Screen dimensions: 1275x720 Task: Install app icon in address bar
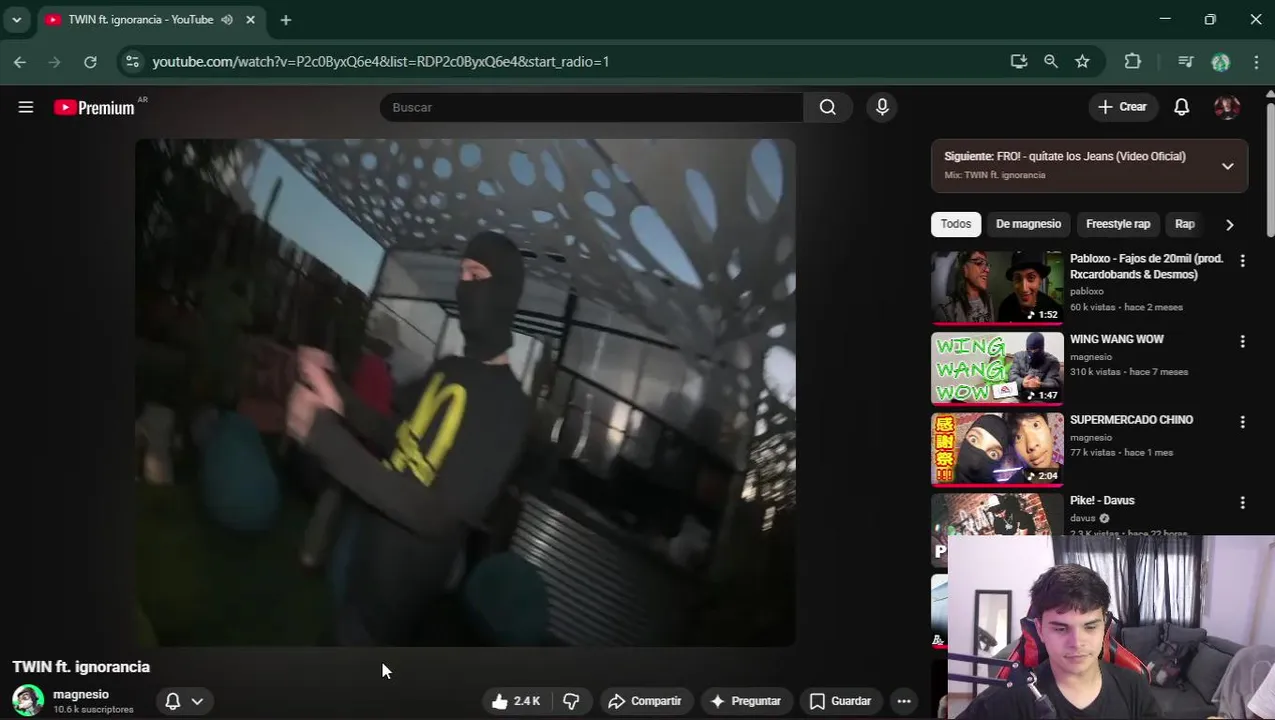coord(1019,61)
